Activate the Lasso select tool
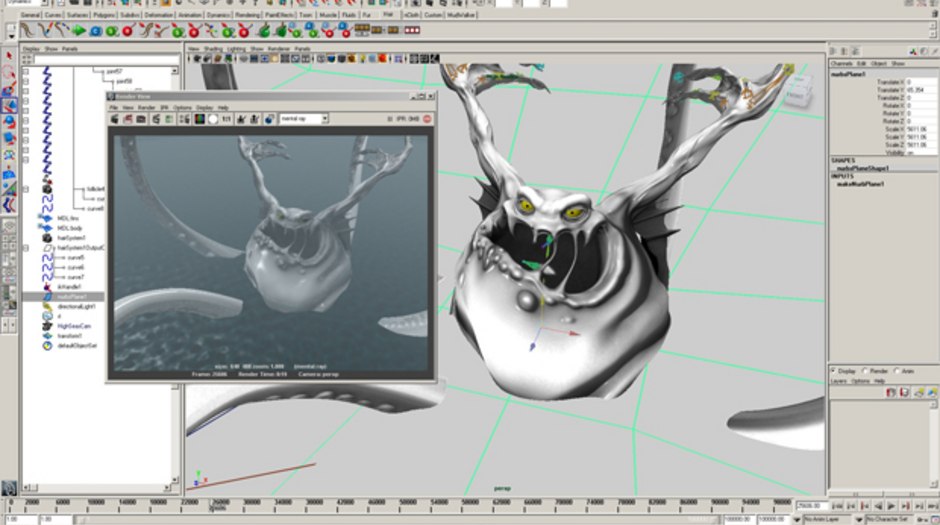 [x=9, y=73]
